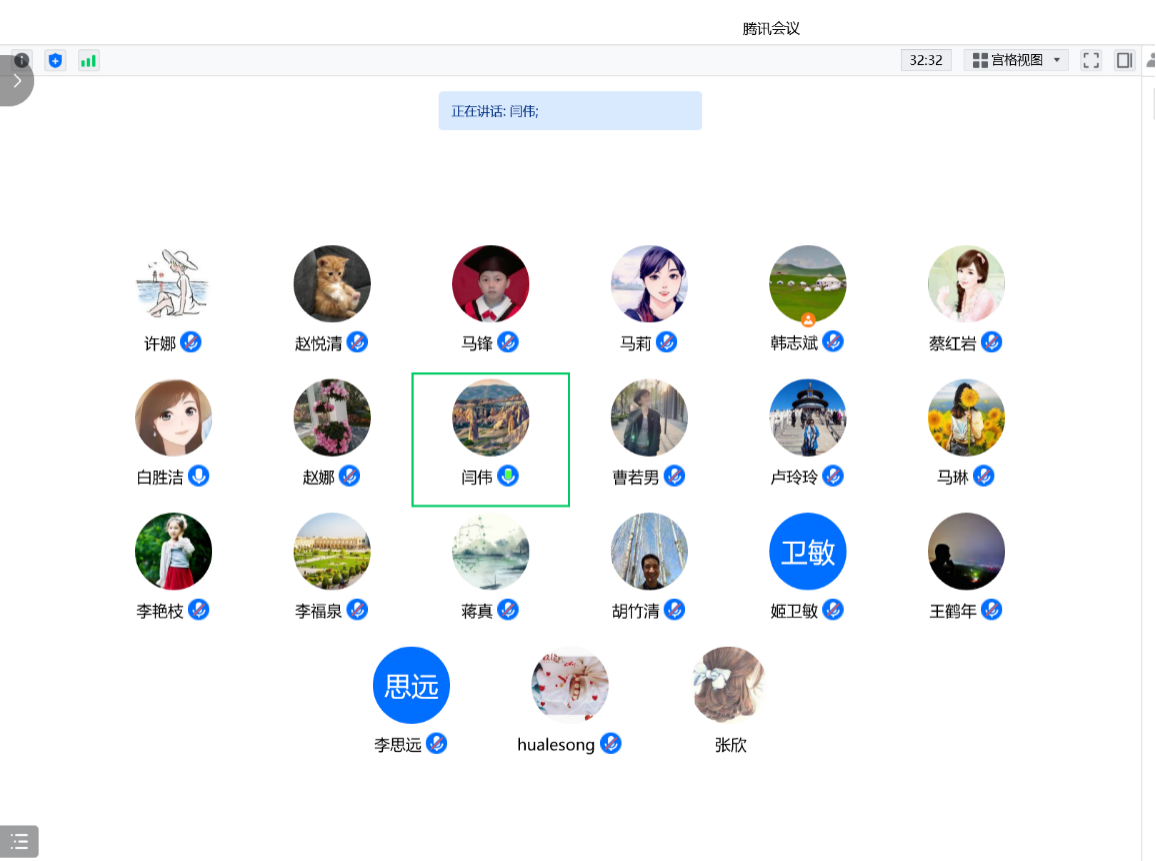Click the 32:32 meeting timer
This screenshot has height=861, width=1156.
(x=926, y=60)
